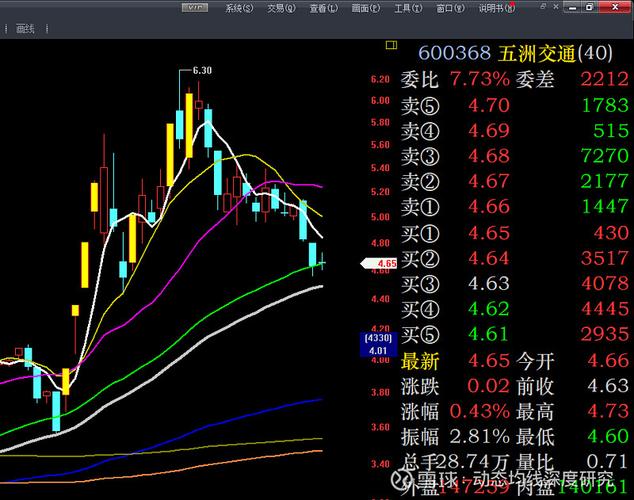The width and height of the screenshot is (634, 500).
Task: Click the 前收 value 4.63
Action: [x=608, y=386]
